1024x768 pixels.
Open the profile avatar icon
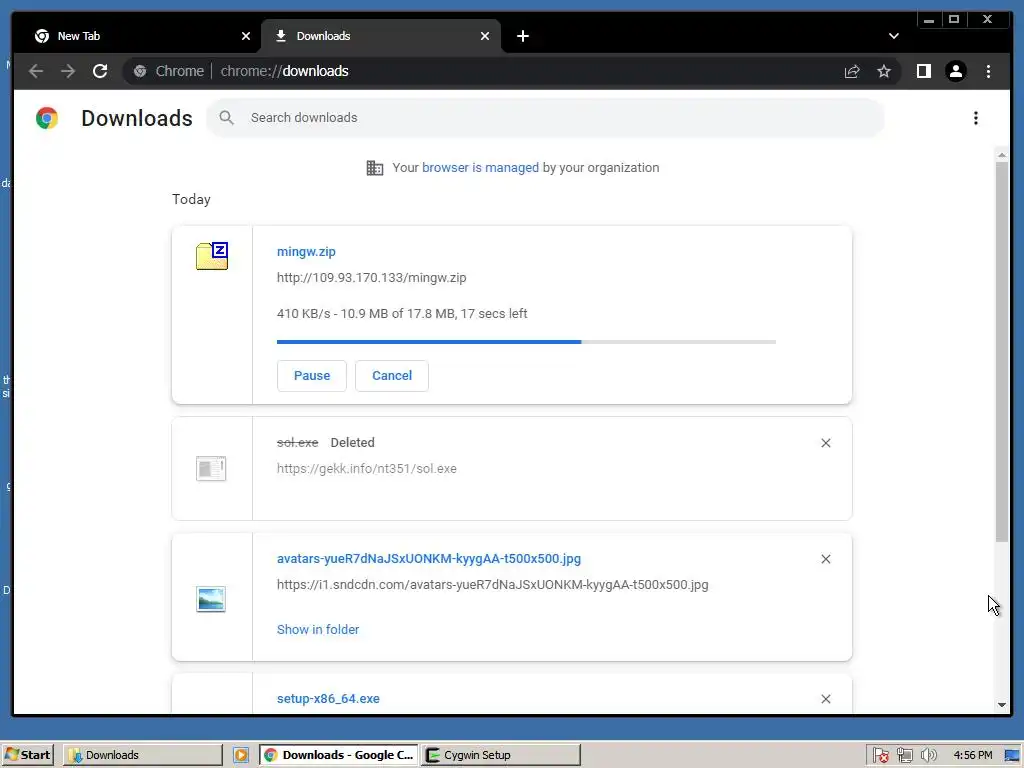[x=956, y=71]
